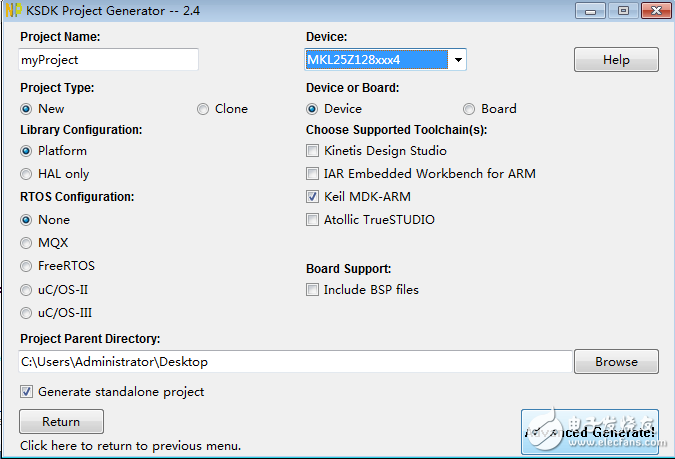This screenshot has height=459, width=675.
Task: Click the Browse button
Action: [616, 362]
